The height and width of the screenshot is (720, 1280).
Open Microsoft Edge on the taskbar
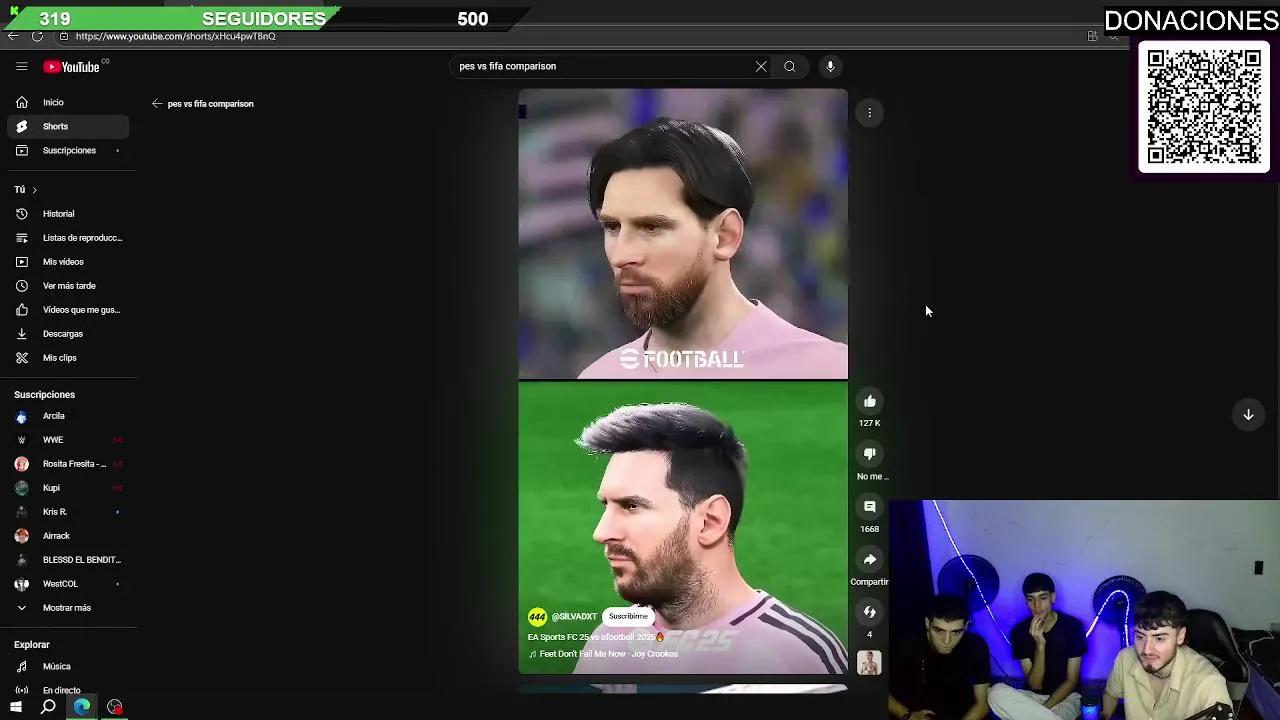(x=82, y=707)
